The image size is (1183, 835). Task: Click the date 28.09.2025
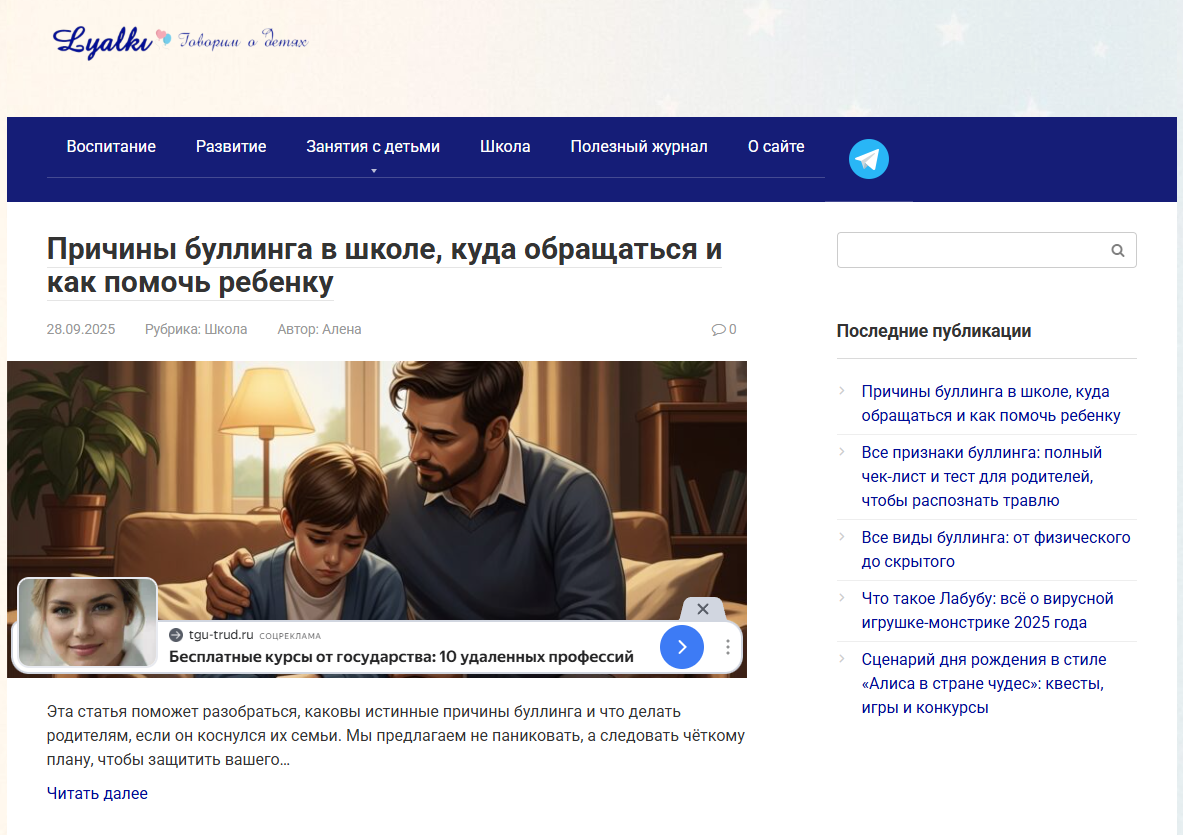(x=81, y=330)
